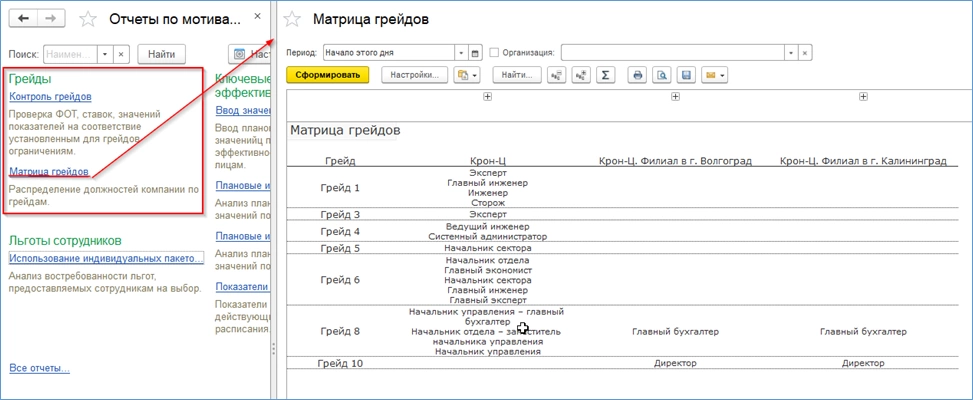The image size is (973, 400).
Task: Select Главный экономист in Грейд 6
Action: (488, 270)
